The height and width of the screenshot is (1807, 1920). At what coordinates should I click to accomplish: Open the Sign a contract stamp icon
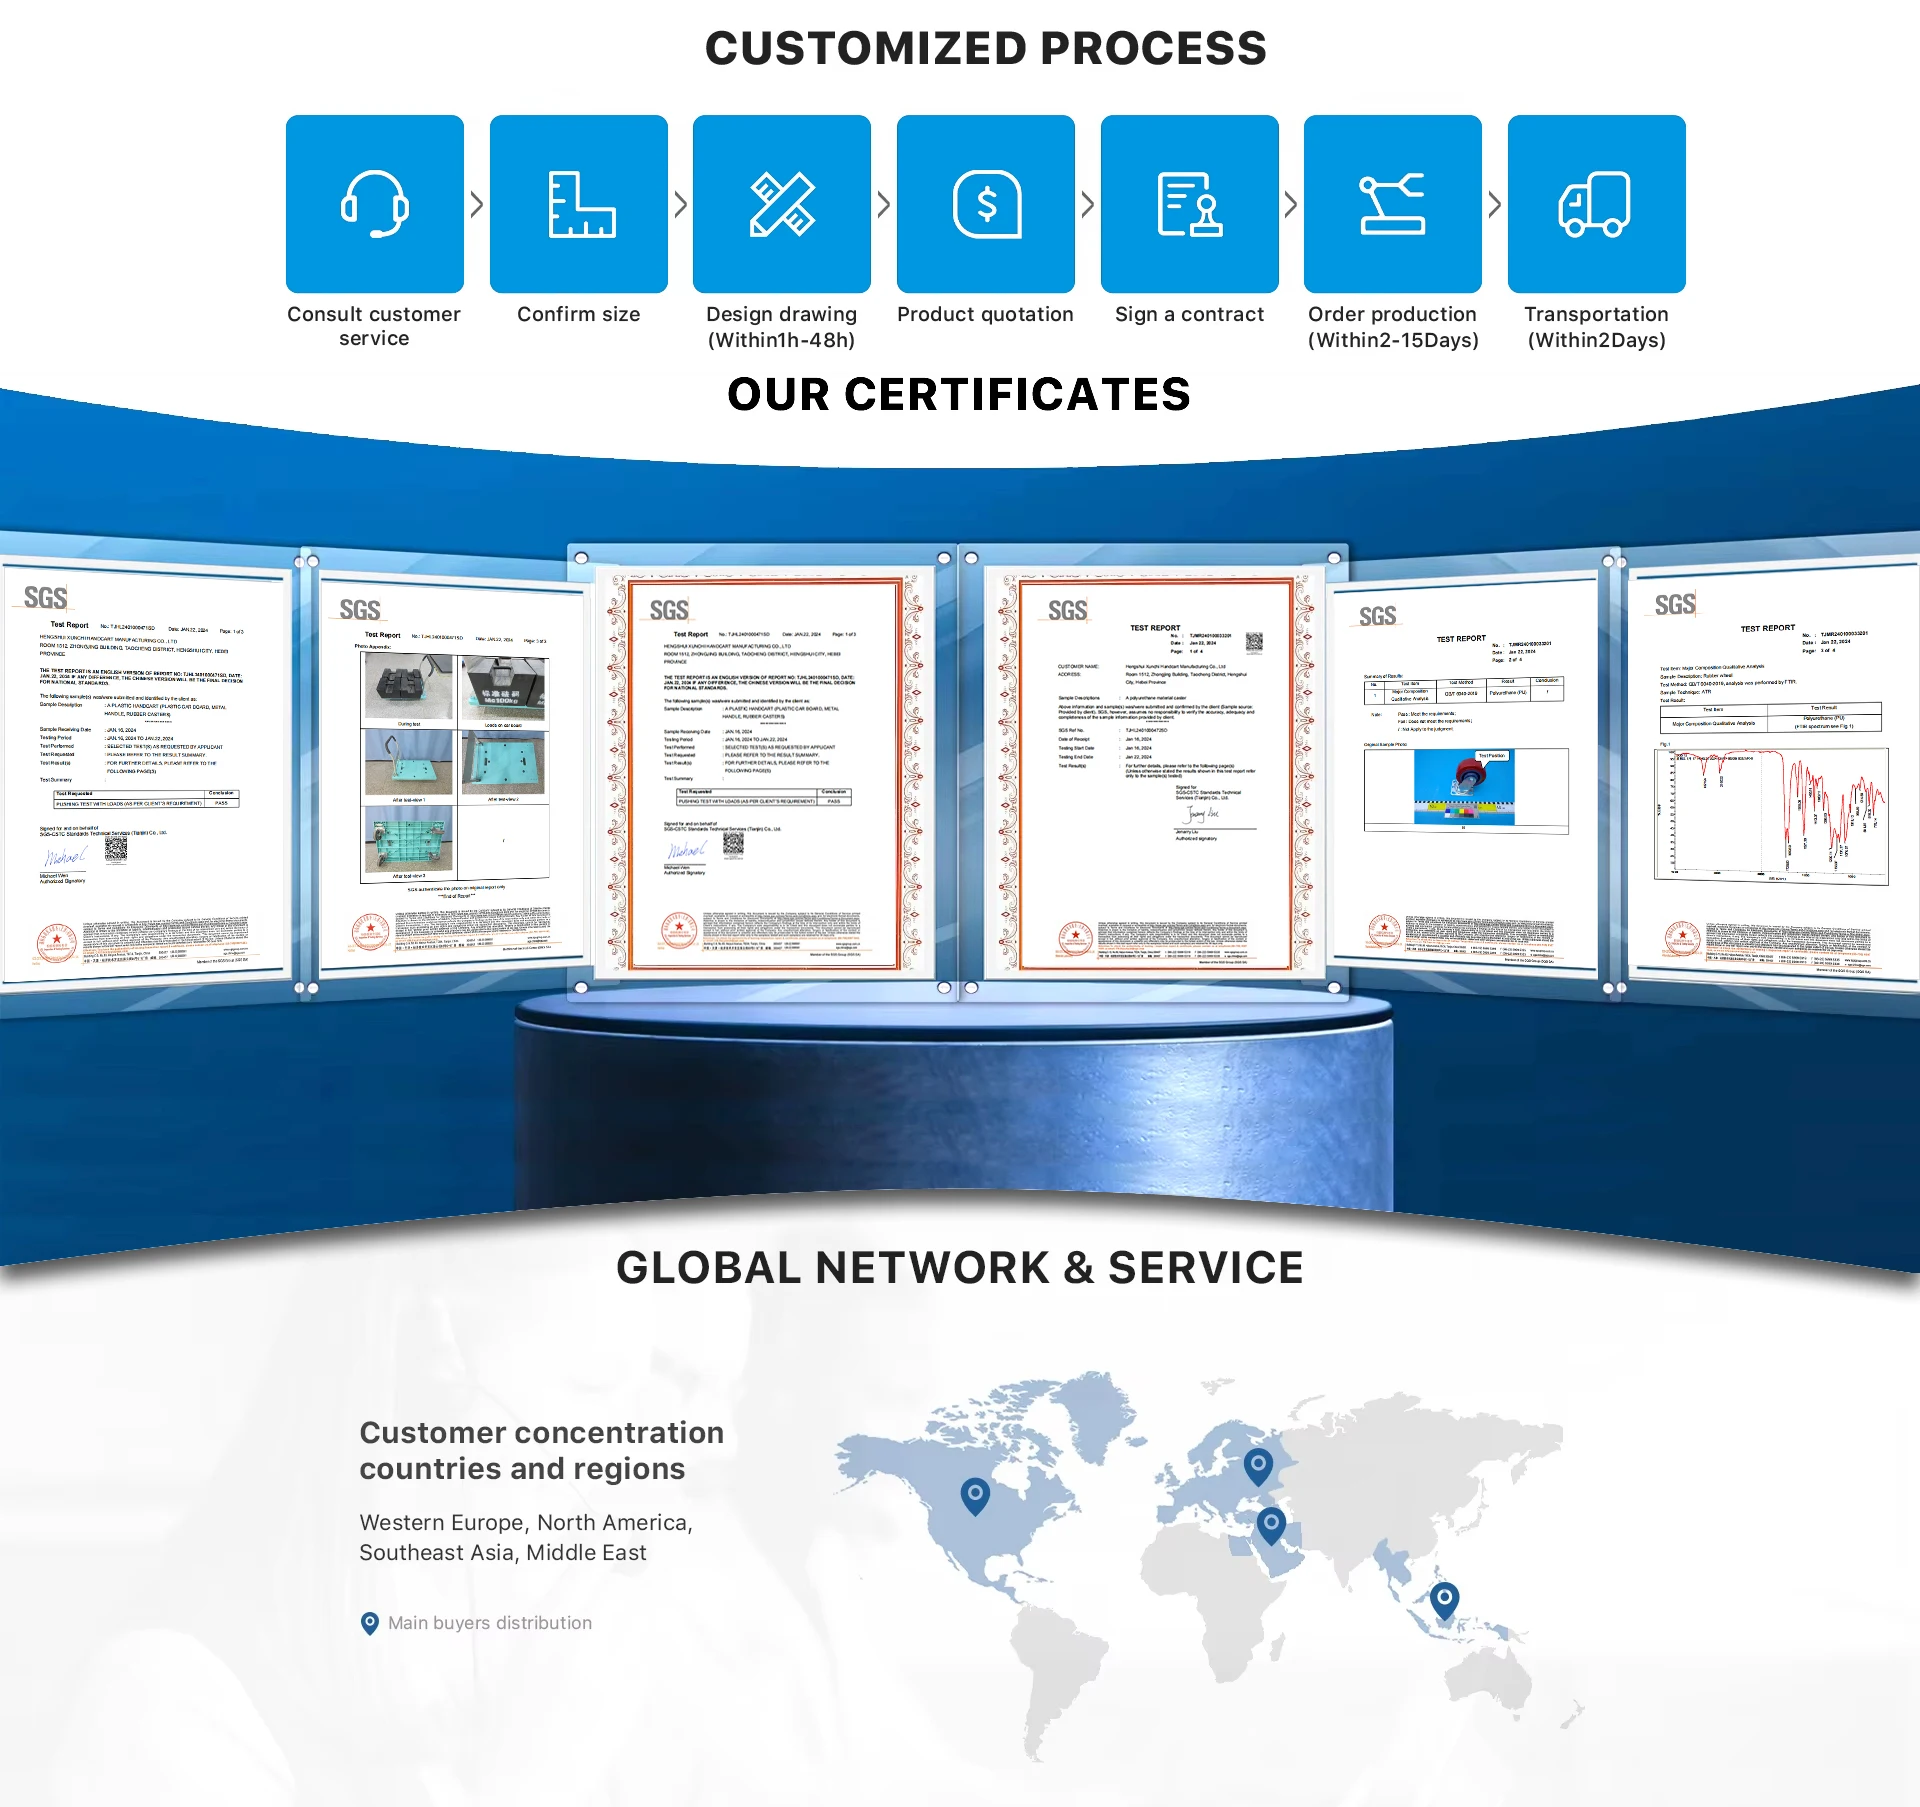pyautogui.click(x=1190, y=203)
